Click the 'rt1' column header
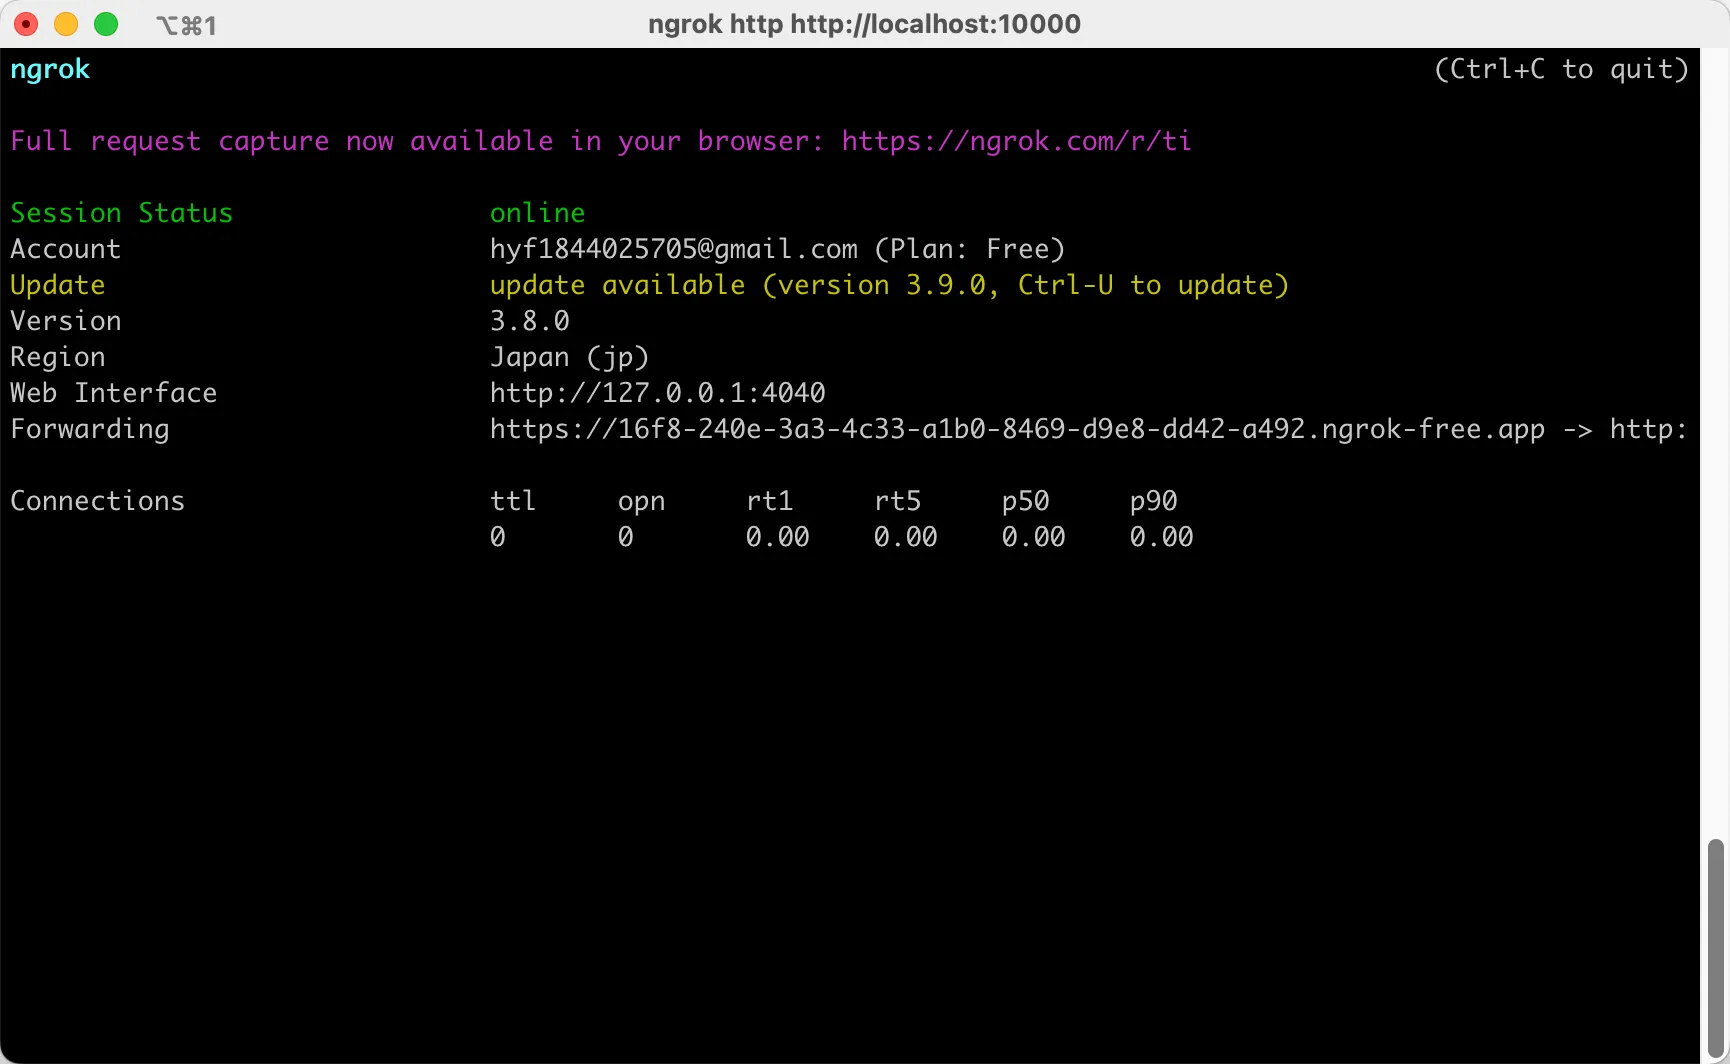Viewport: 1730px width, 1064px height. coord(769,501)
